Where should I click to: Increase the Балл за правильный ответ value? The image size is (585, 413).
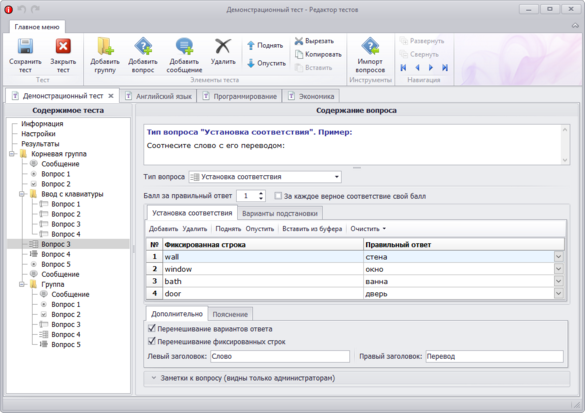click(x=261, y=193)
